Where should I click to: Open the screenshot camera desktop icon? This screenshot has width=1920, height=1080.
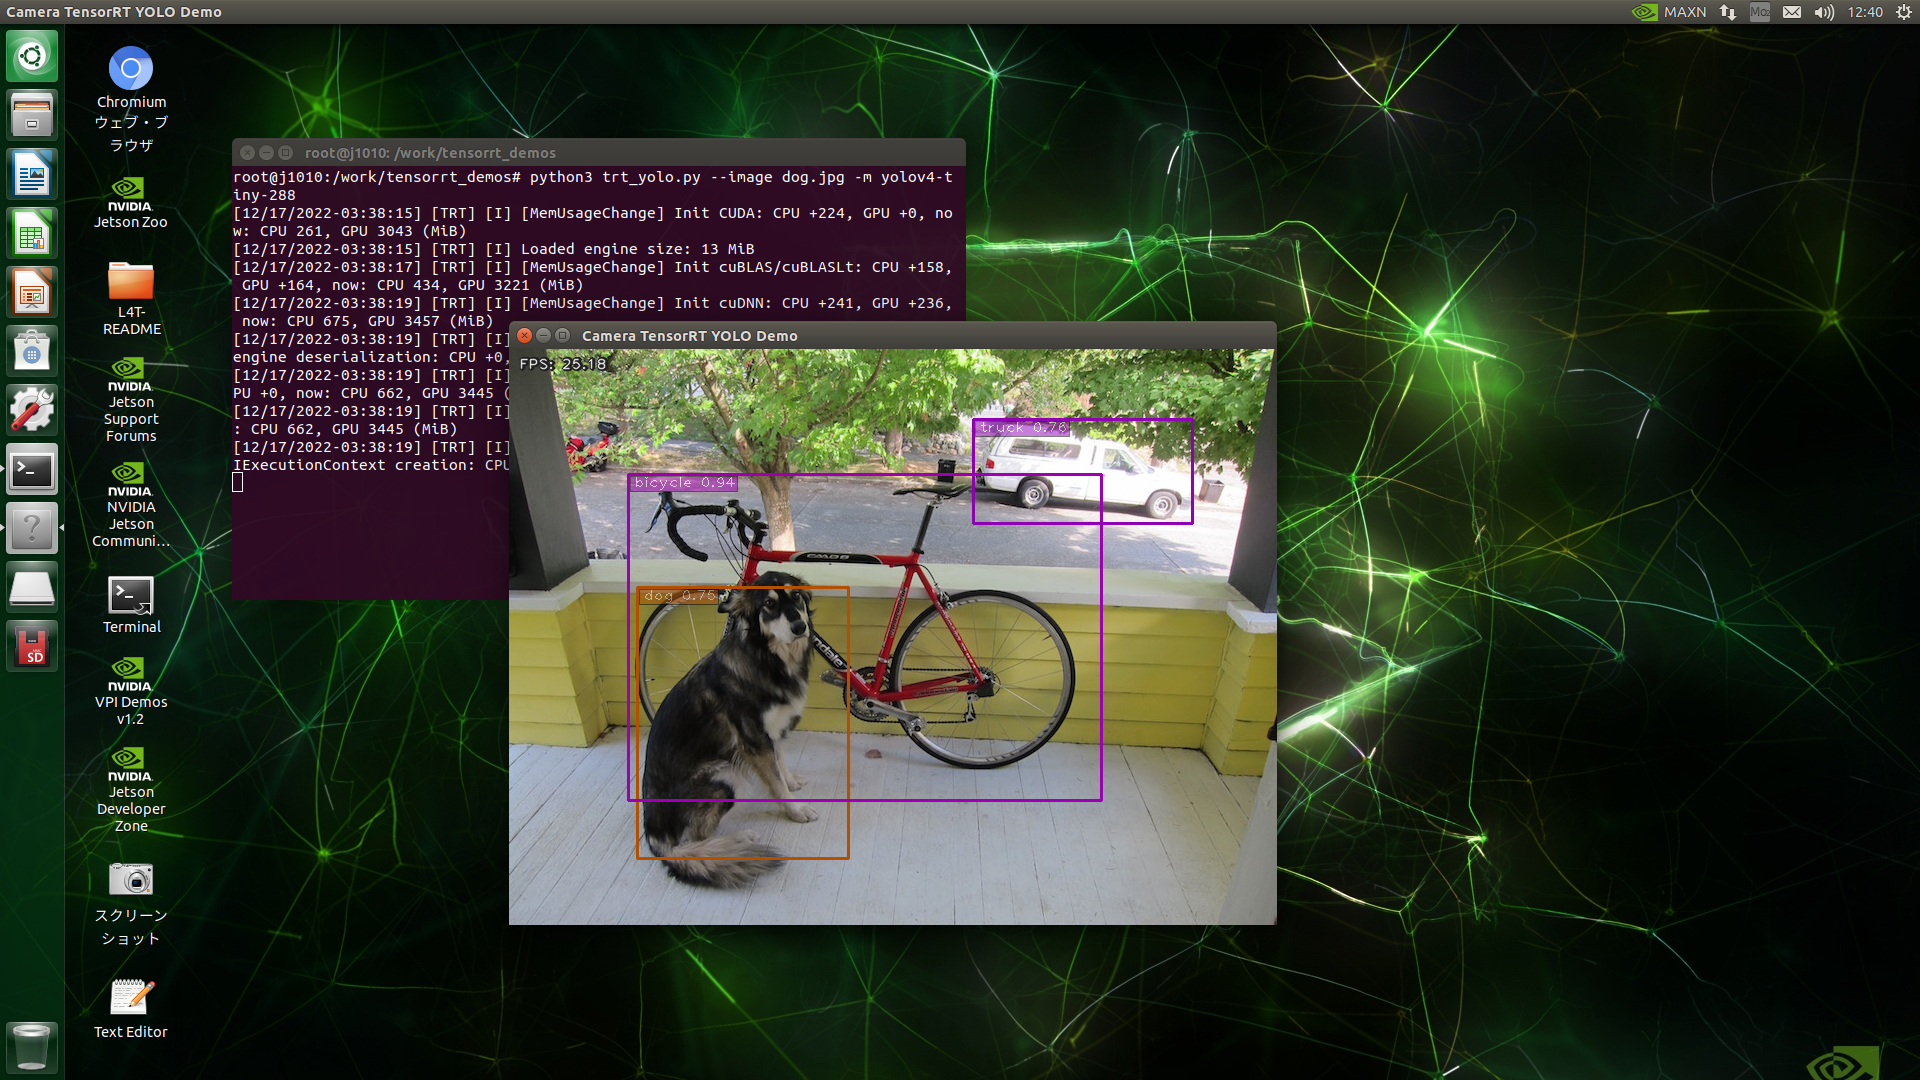[x=131, y=879]
